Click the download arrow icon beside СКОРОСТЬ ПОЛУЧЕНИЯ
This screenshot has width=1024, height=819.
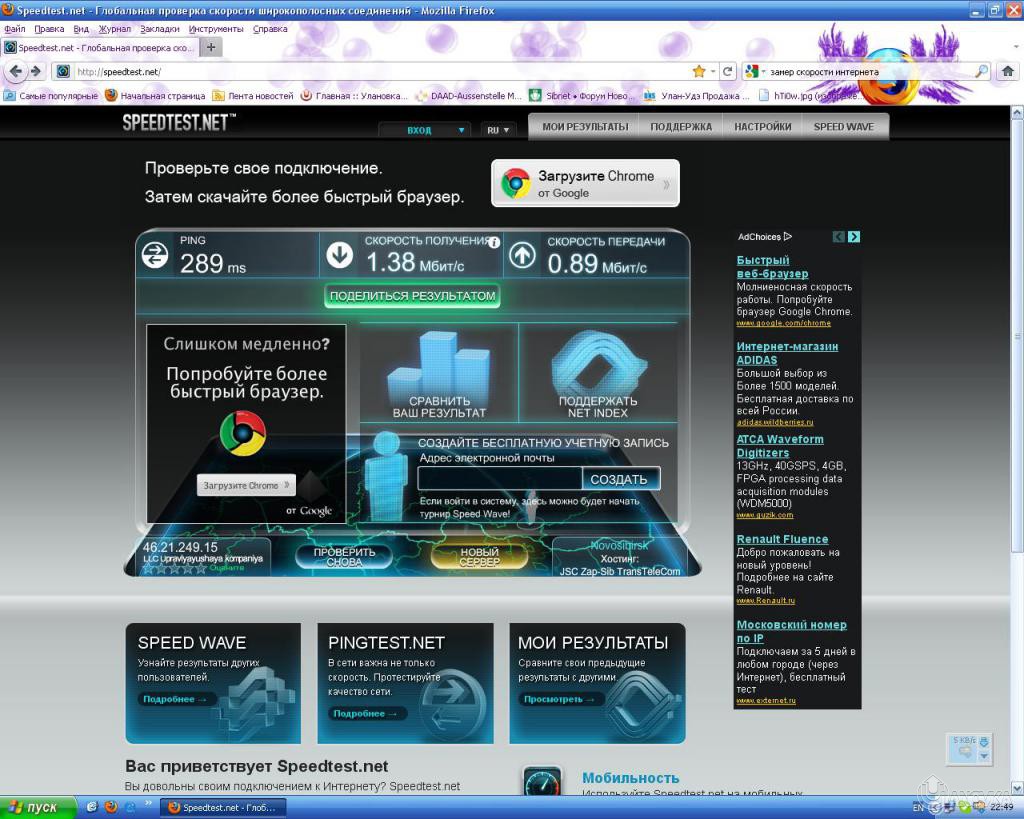[340, 255]
